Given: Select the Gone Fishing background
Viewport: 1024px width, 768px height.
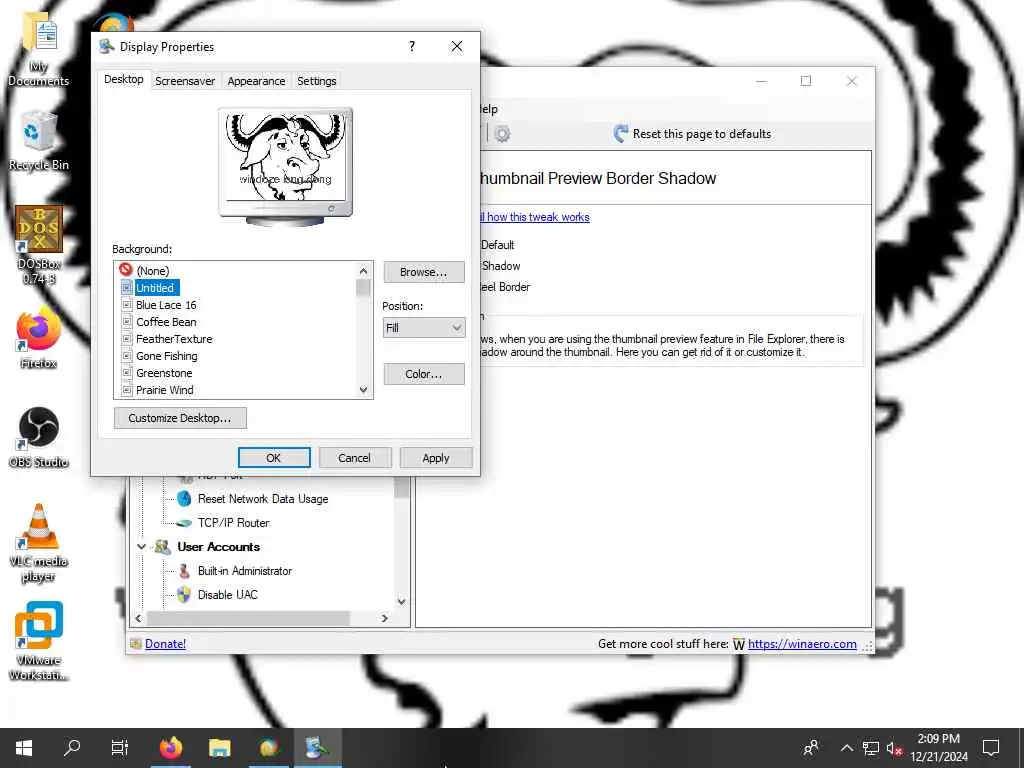Looking at the screenshot, I should (167, 356).
